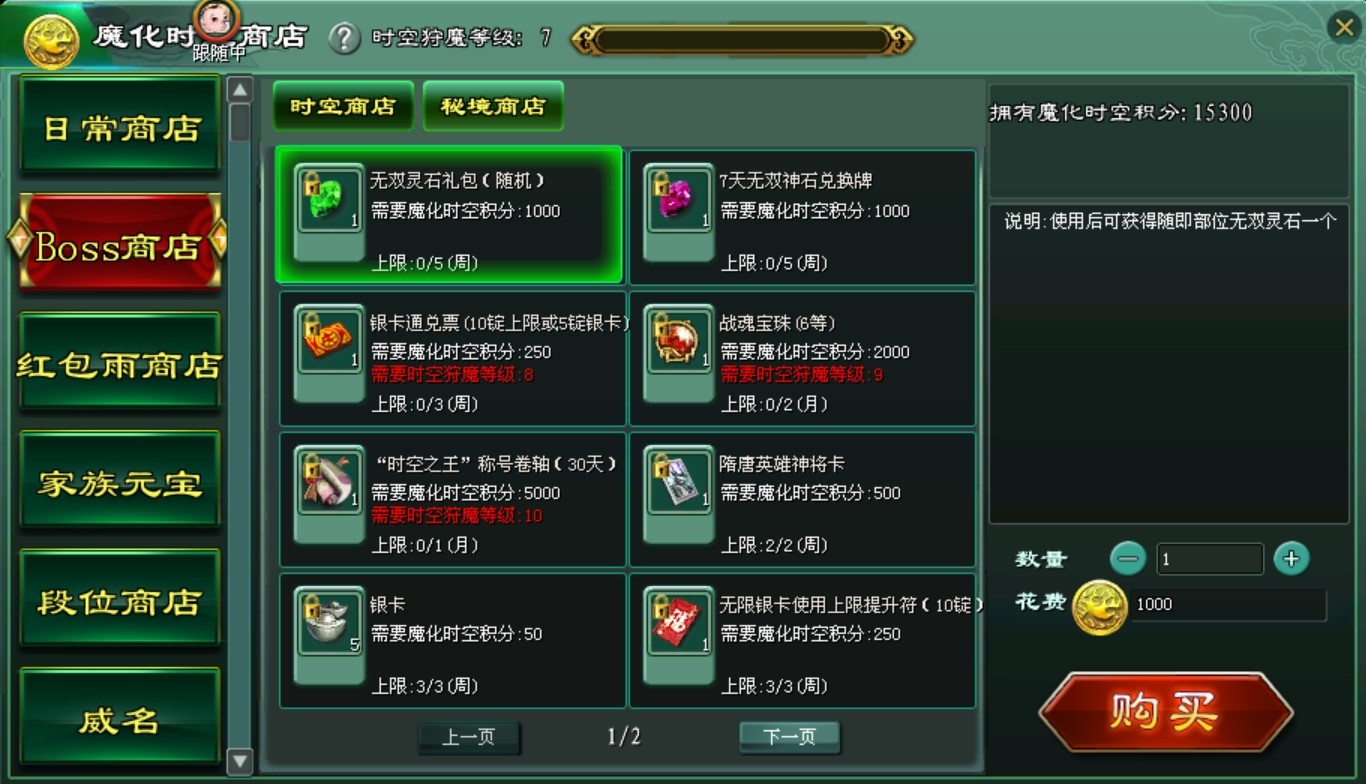Image resolution: width=1366 pixels, height=784 pixels.
Task: Pick the 战魂宝珠 orb icon
Action: point(679,340)
